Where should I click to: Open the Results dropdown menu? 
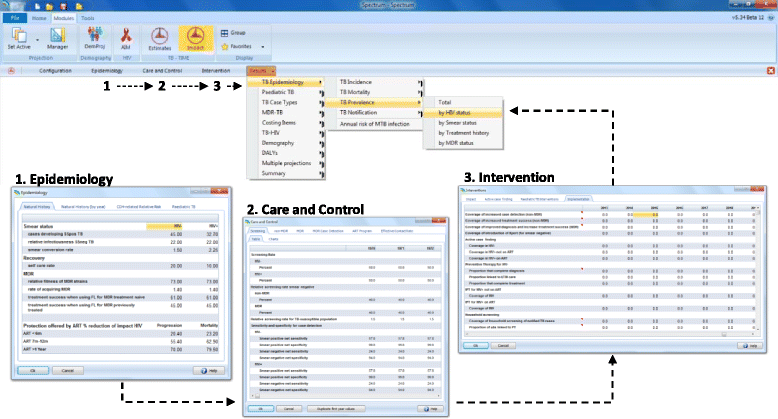[261, 70]
